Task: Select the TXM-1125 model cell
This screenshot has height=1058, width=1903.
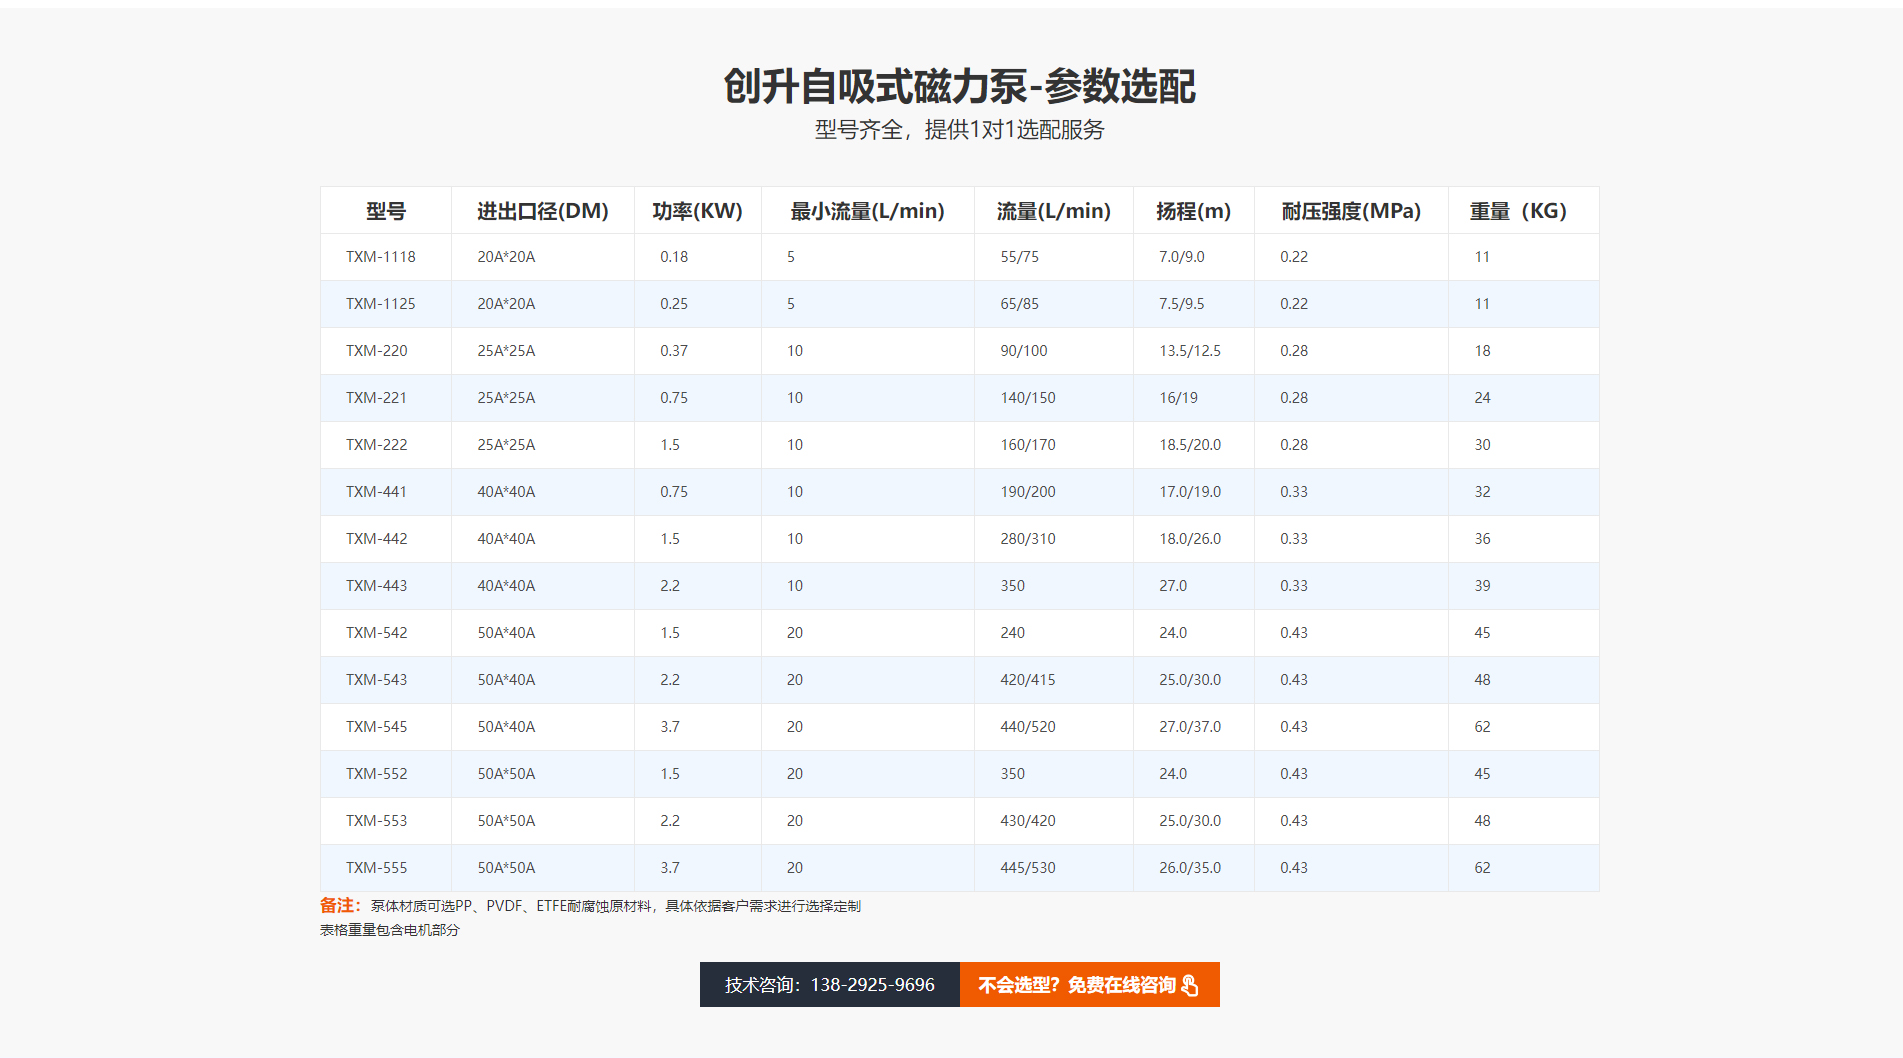Action: tap(381, 304)
